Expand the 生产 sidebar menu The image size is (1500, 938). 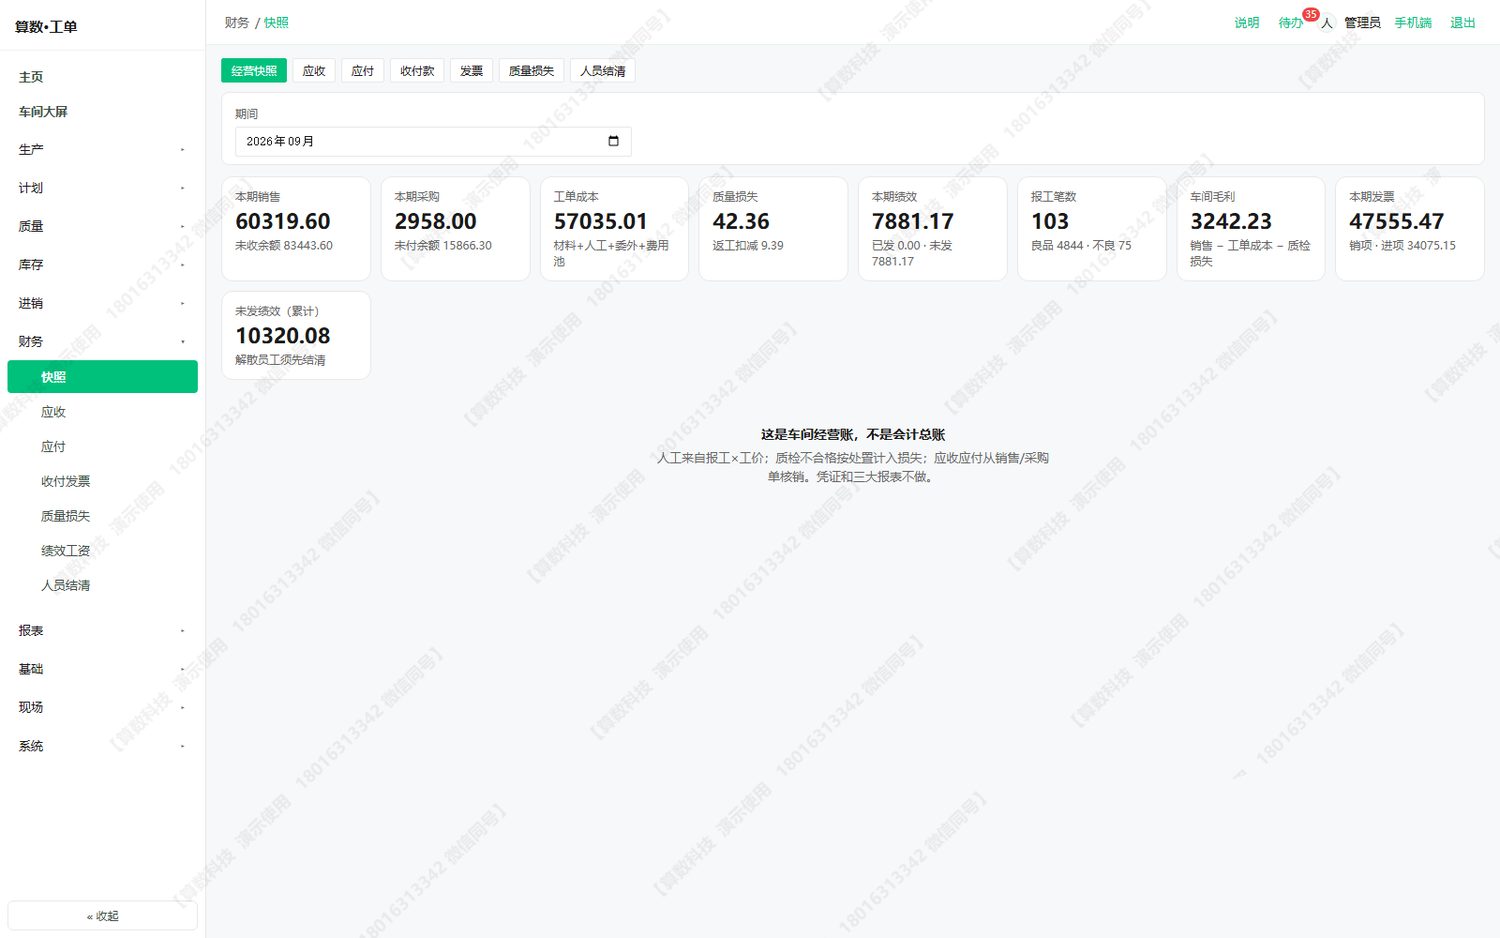[x=102, y=150]
